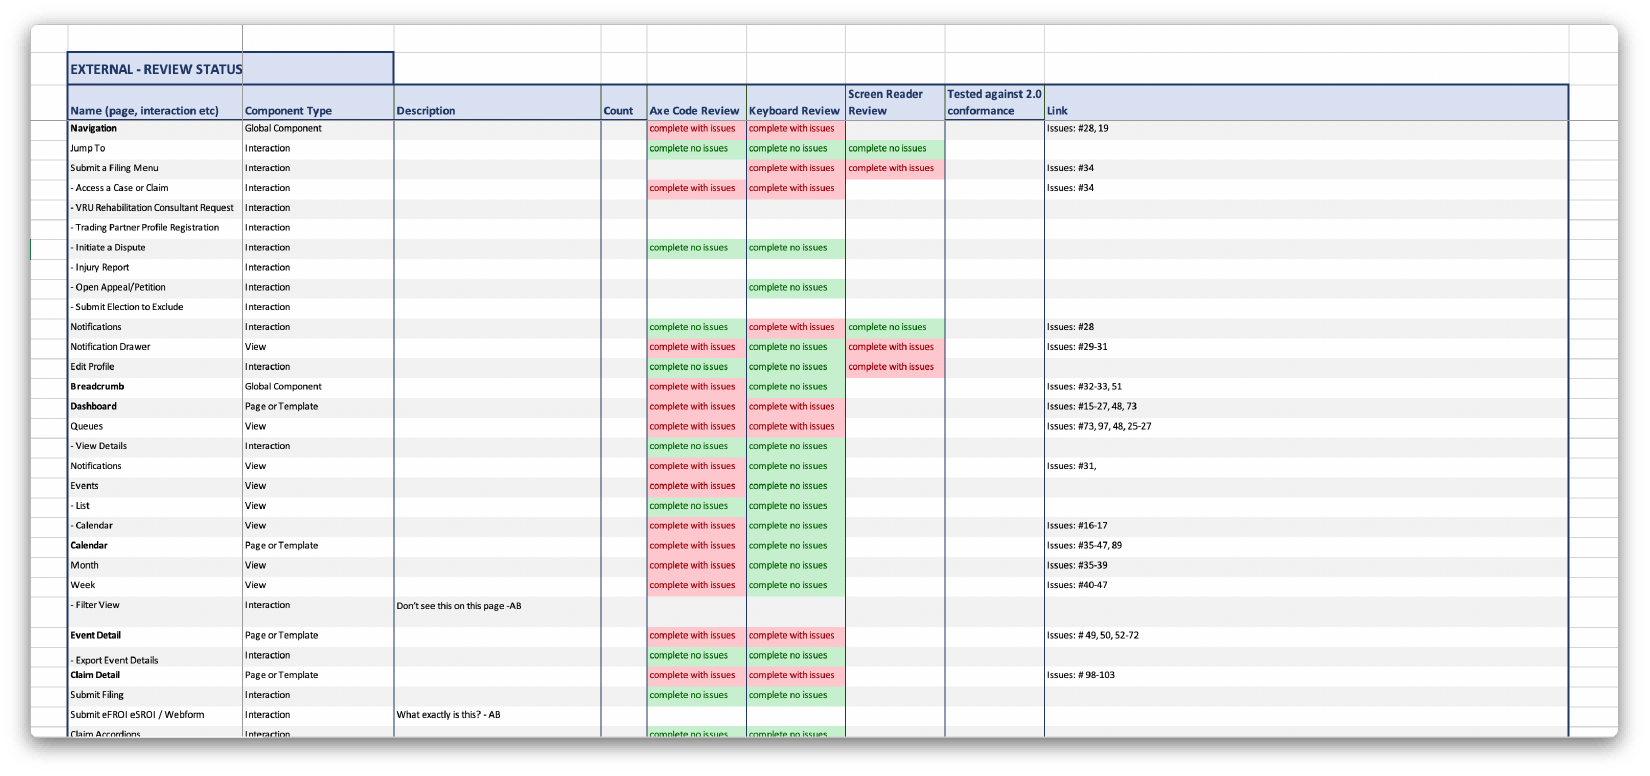Viewport: 1650px width, 776px height.
Task: Click the 'Issues: #40-47' cell
Action: (1306, 586)
